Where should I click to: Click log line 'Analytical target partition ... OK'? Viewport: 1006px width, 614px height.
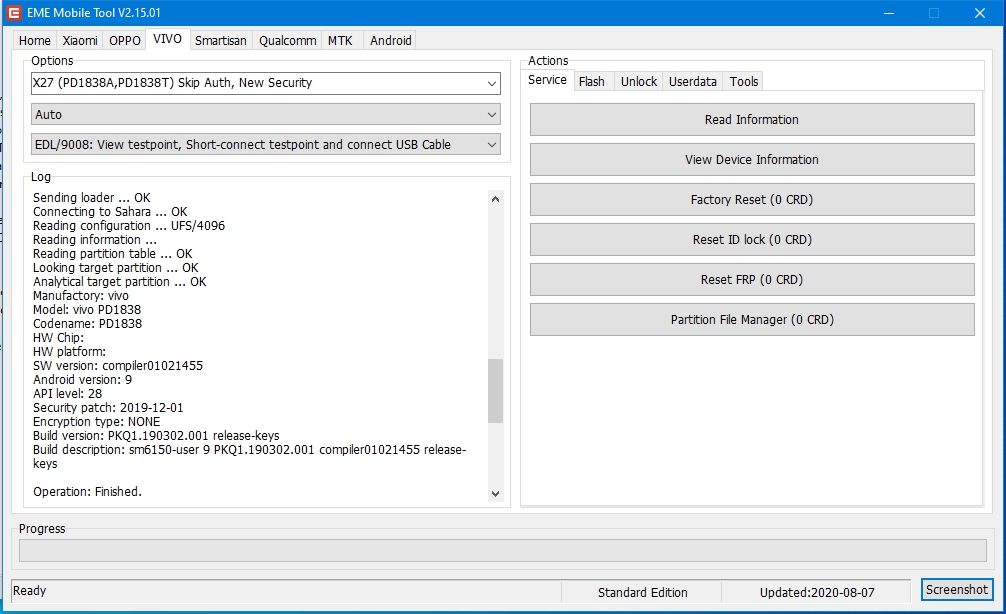point(119,282)
